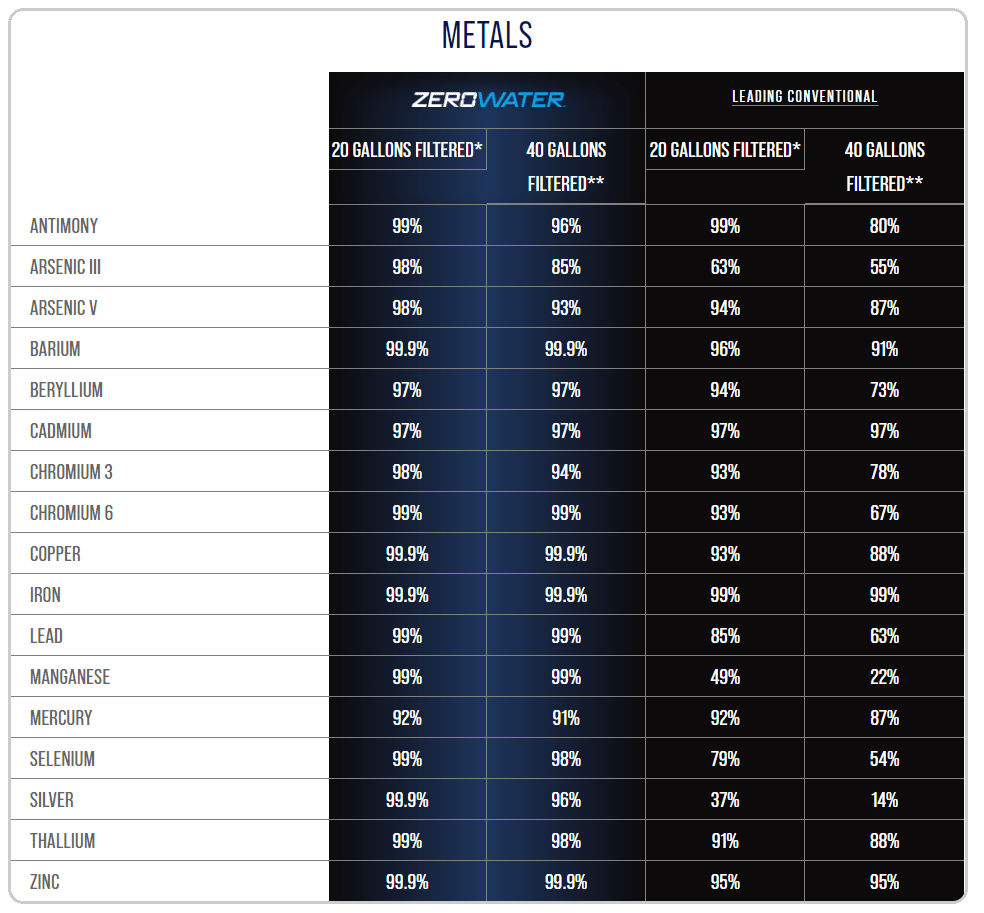Click the Leading Conventional header link
This screenshot has height=913, width=984.
[804, 97]
